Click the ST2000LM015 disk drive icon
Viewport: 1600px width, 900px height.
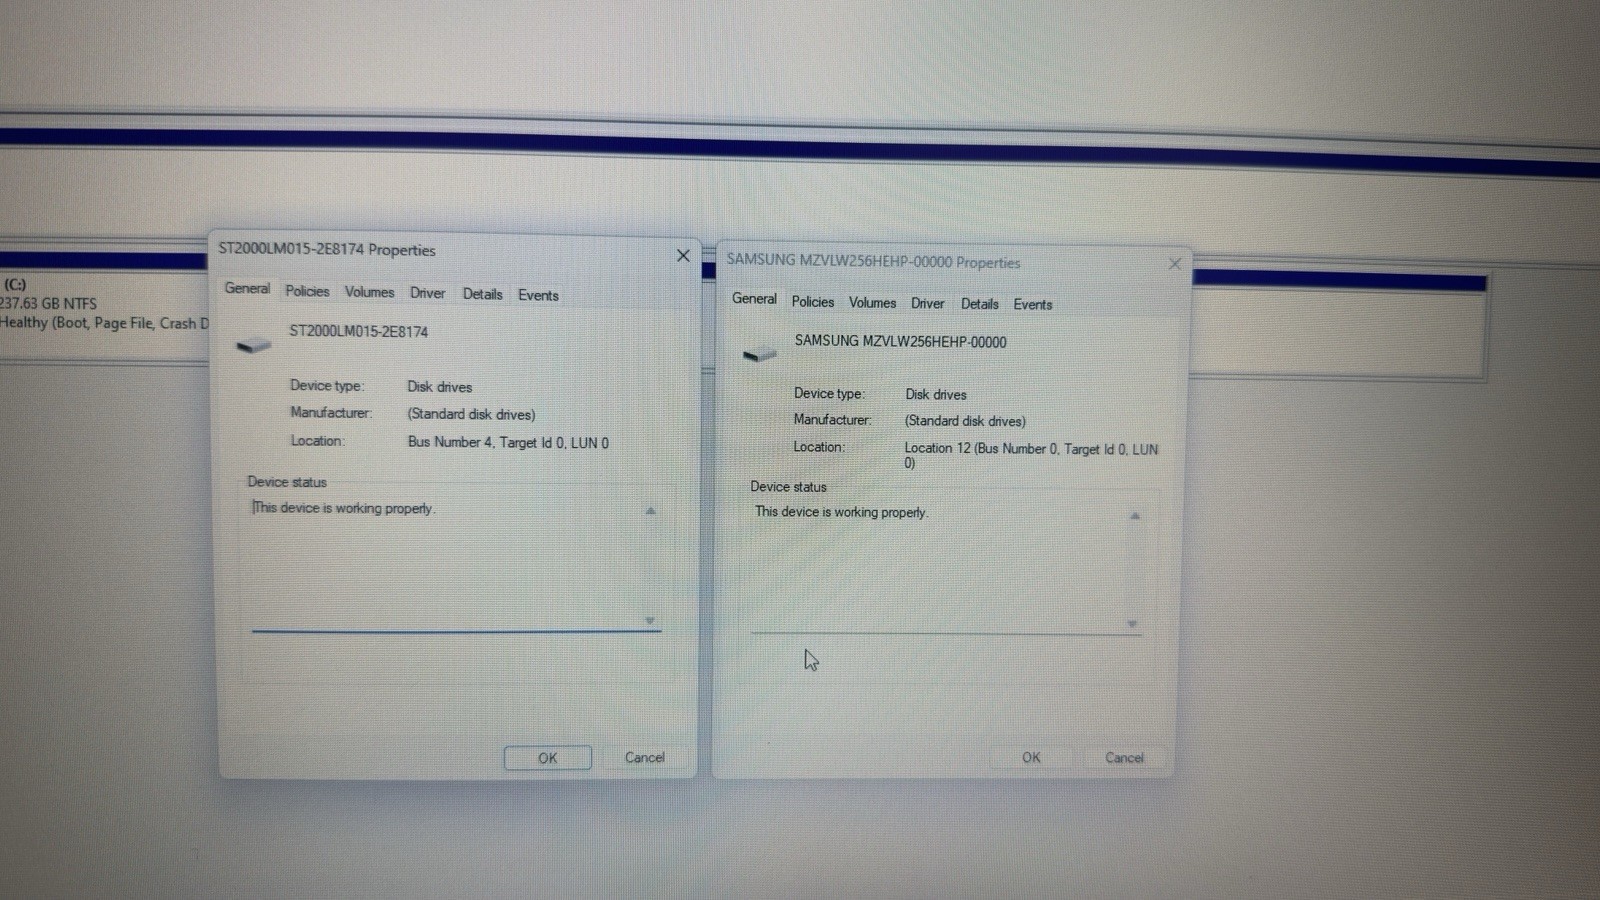pyautogui.click(x=254, y=345)
